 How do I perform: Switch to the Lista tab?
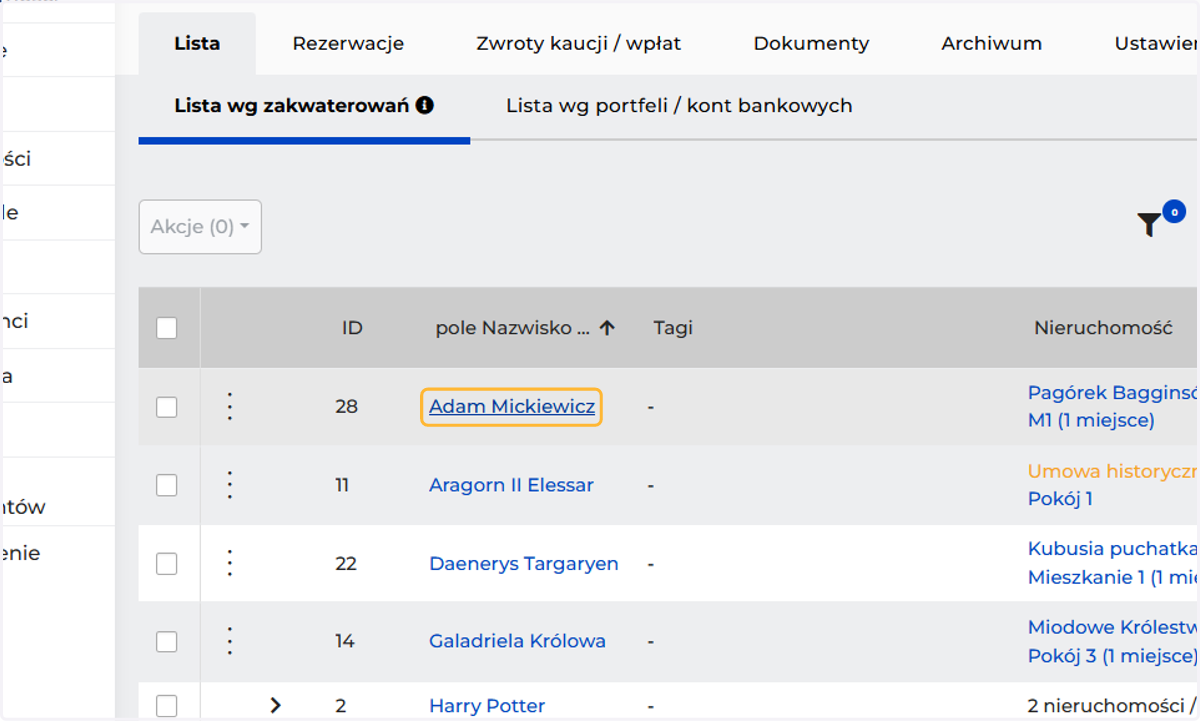[197, 44]
